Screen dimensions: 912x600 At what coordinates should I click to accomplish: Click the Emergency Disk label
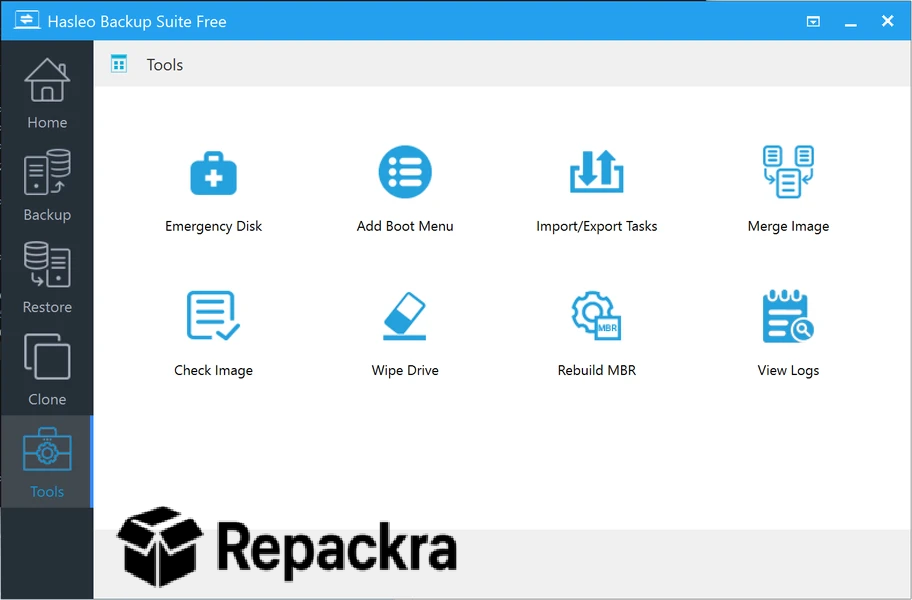point(213,226)
